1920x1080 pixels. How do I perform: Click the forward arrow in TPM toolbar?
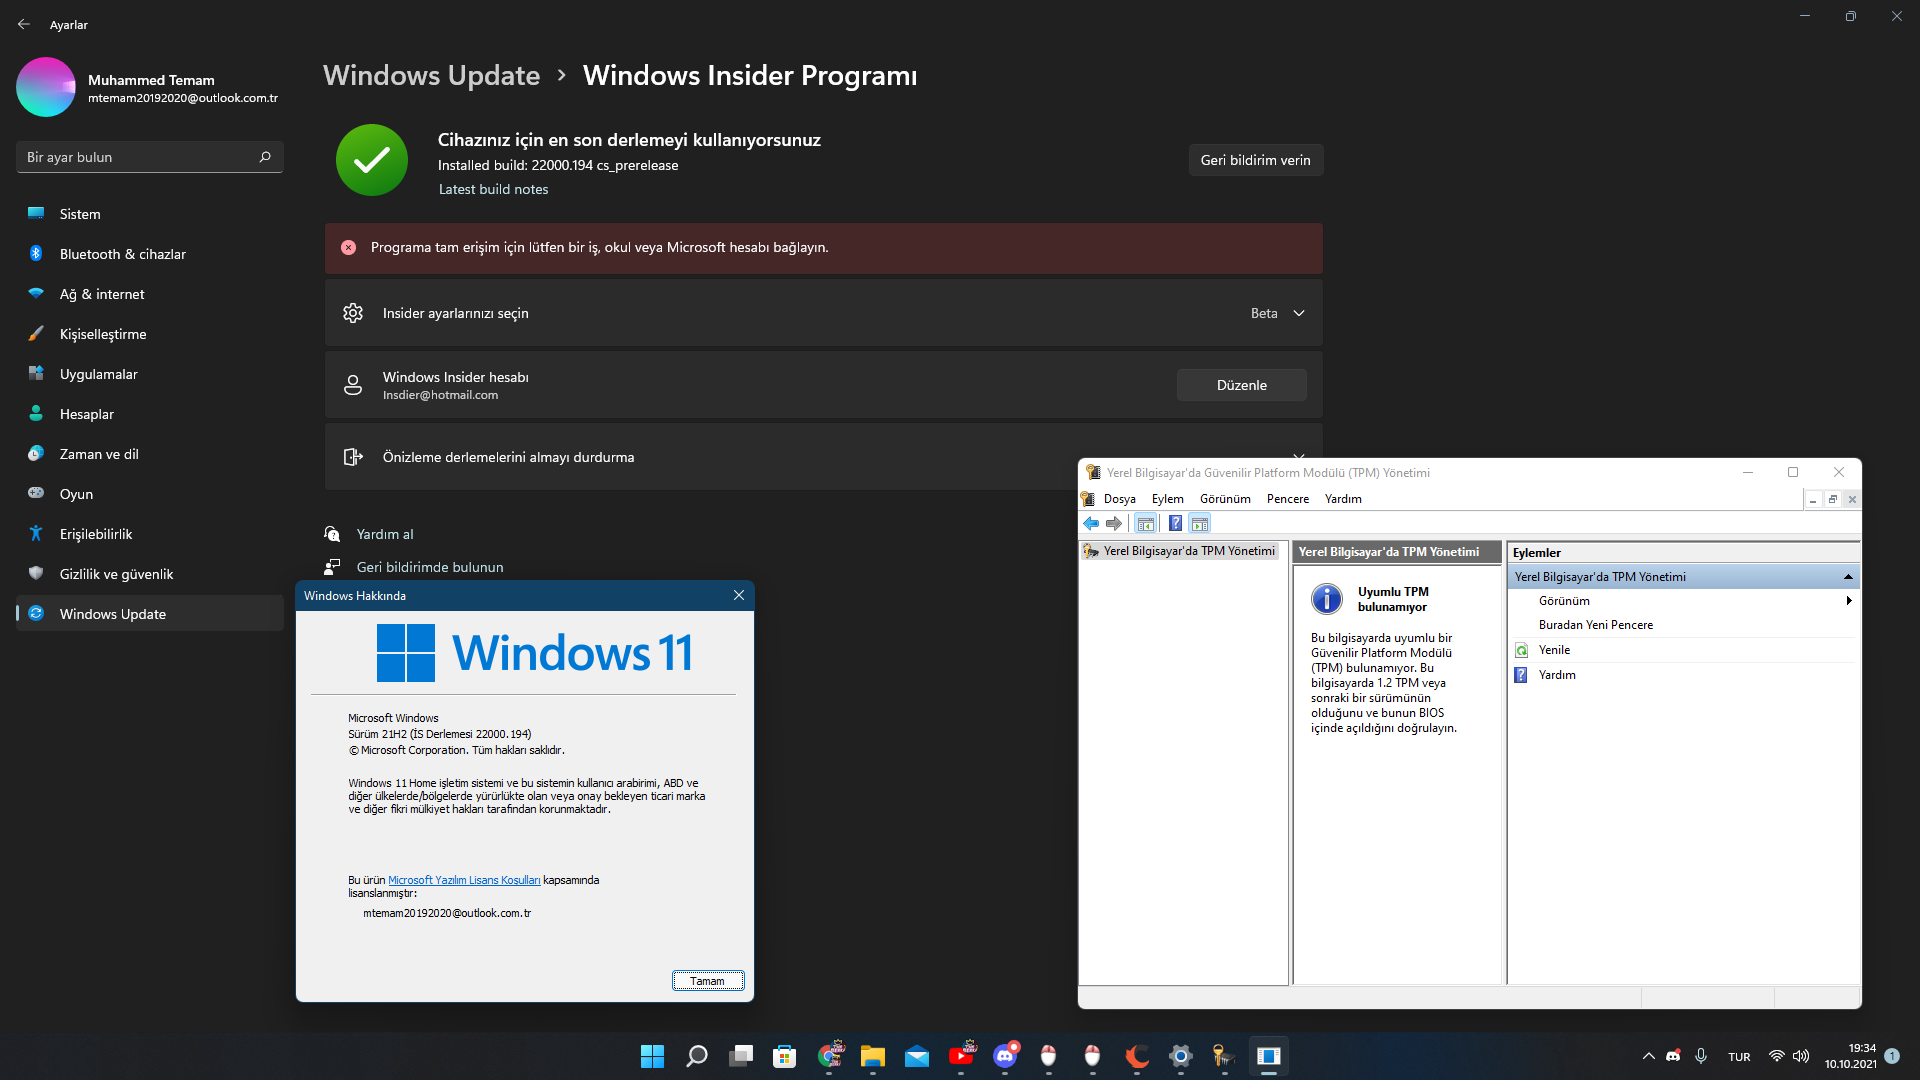(x=1114, y=523)
